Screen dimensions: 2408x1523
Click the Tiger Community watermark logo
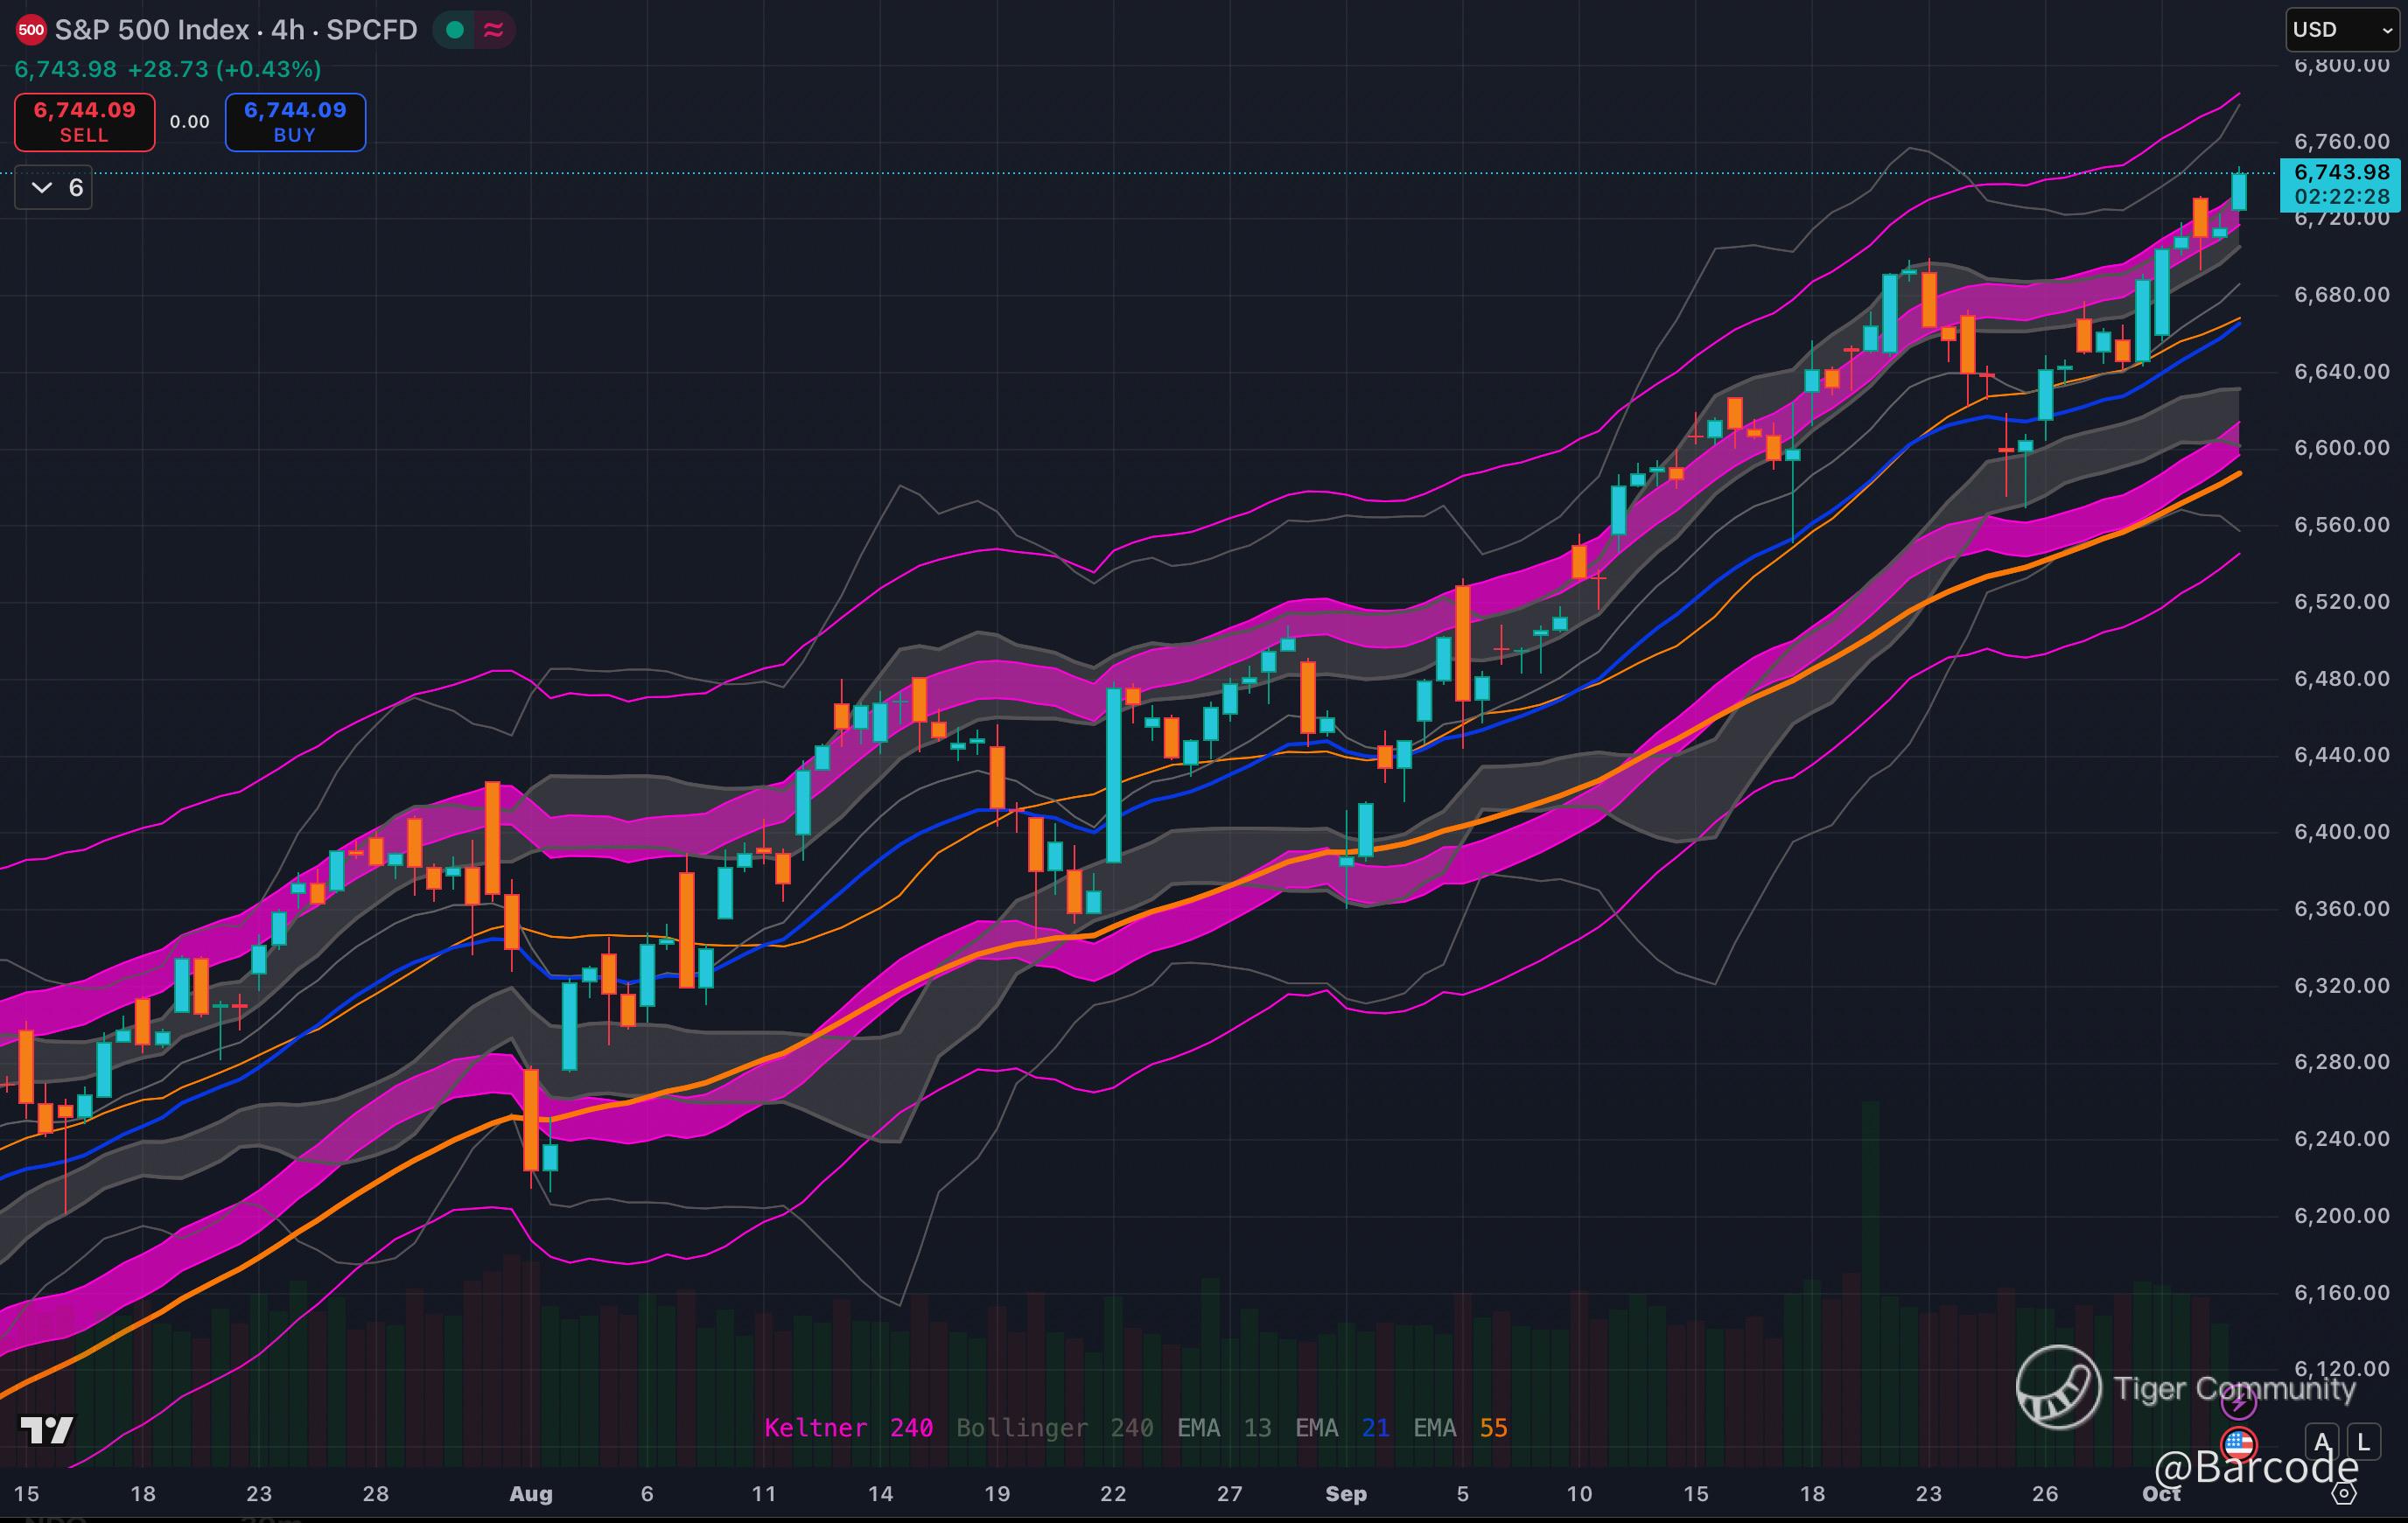2058,1387
